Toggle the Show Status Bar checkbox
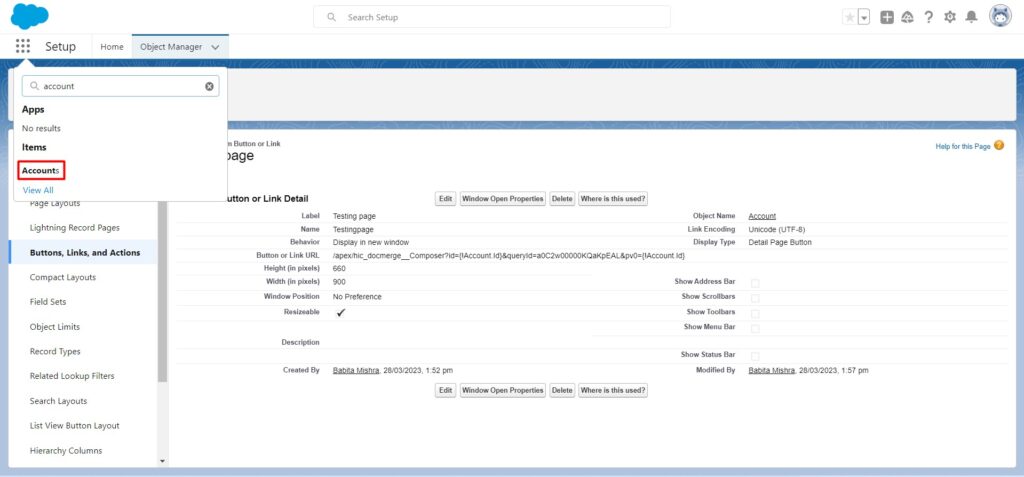The width and height of the screenshot is (1024, 477). click(x=755, y=356)
